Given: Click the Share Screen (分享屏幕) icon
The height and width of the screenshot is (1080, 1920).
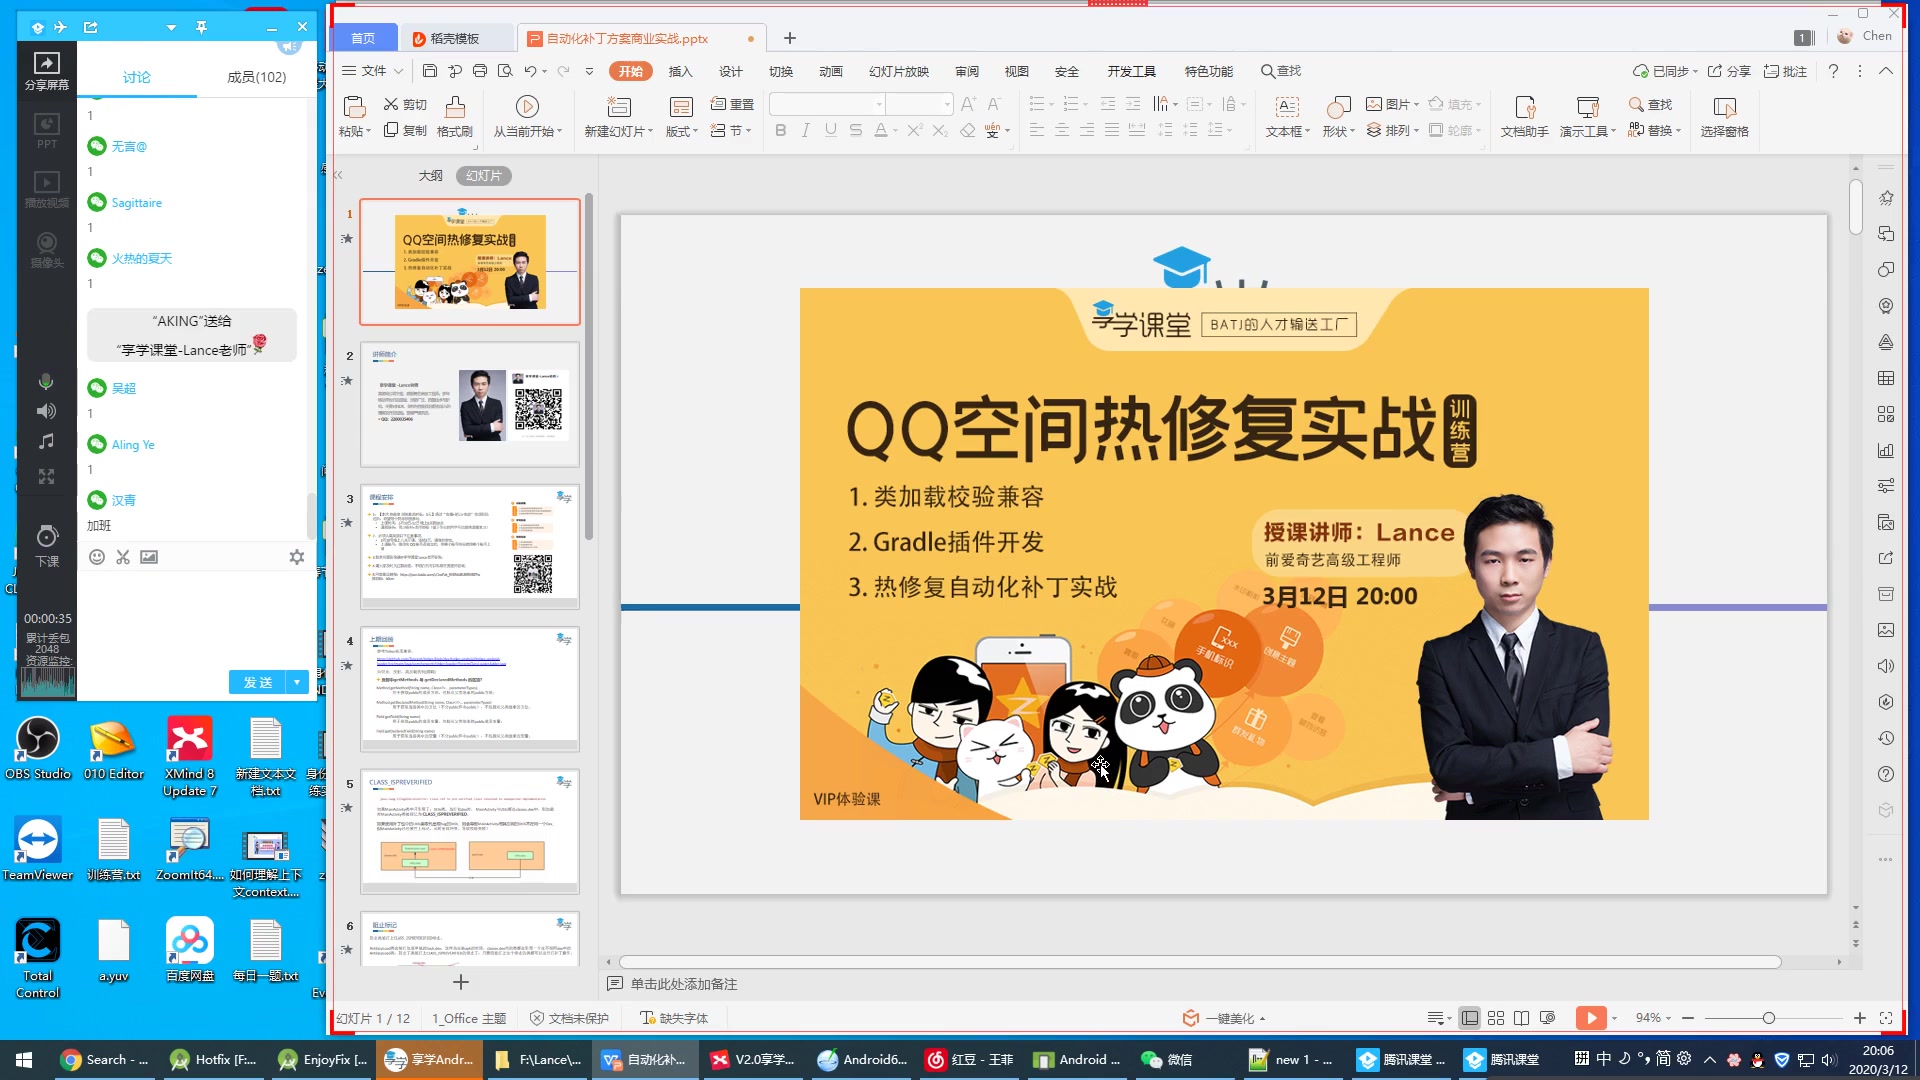Looking at the screenshot, I should pyautogui.click(x=47, y=71).
